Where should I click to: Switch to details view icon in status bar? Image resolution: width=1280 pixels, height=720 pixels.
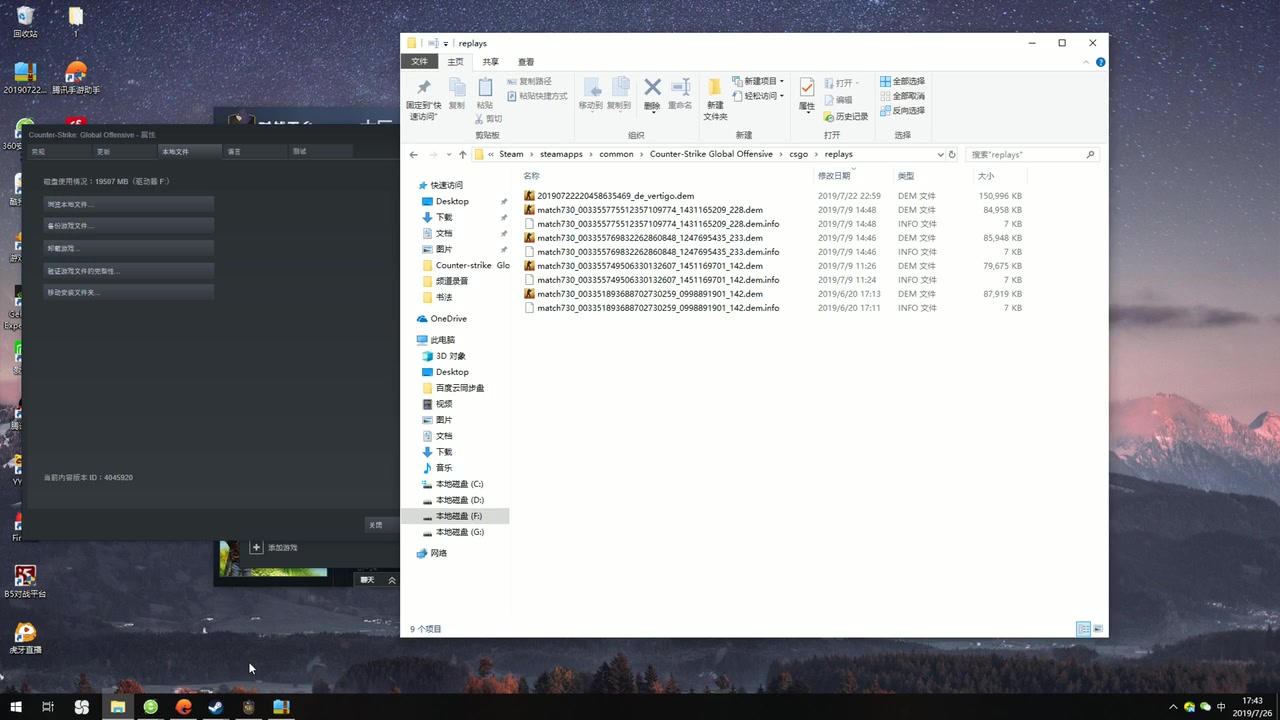pyautogui.click(x=1083, y=629)
